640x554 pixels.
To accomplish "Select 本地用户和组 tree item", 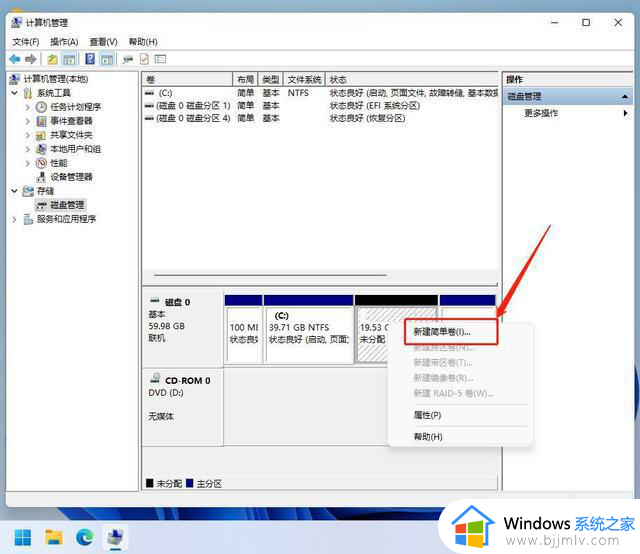I will pyautogui.click(x=76, y=149).
